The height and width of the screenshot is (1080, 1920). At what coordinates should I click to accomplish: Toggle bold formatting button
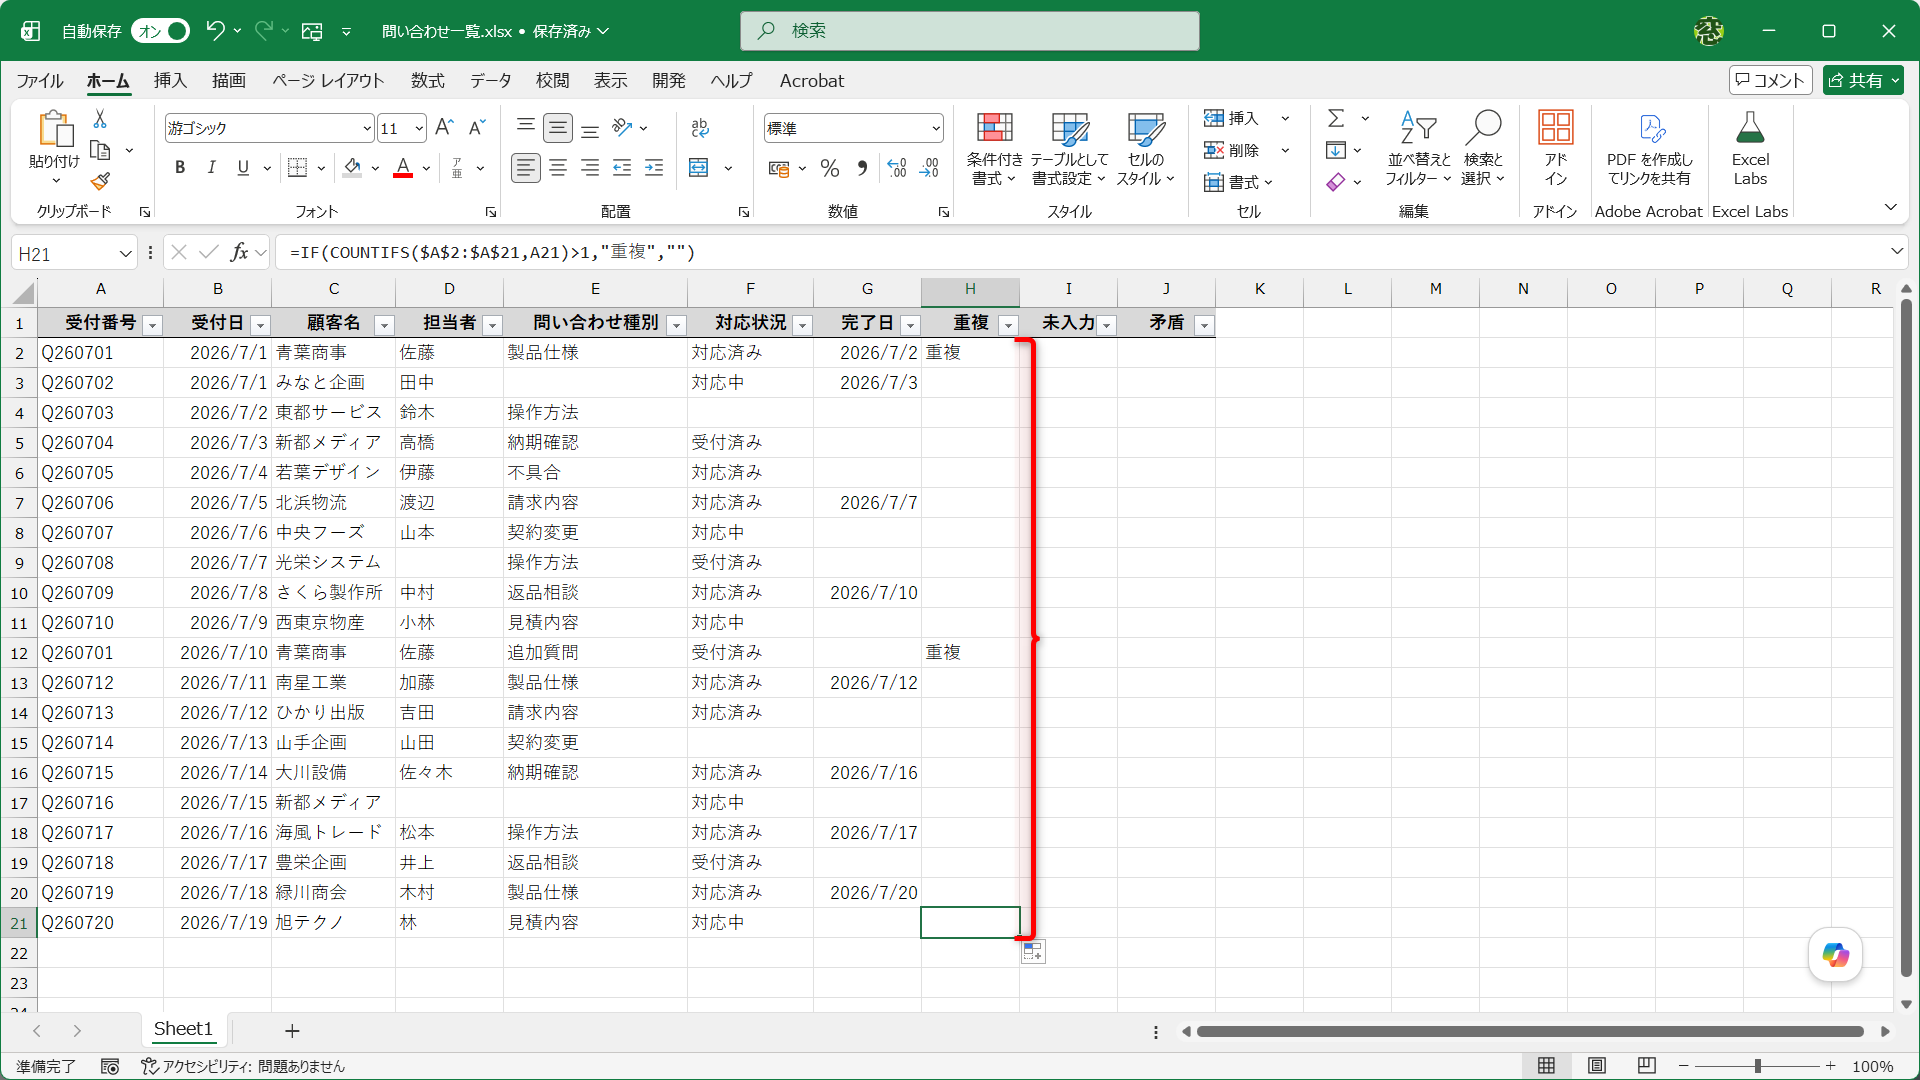coord(180,167)
